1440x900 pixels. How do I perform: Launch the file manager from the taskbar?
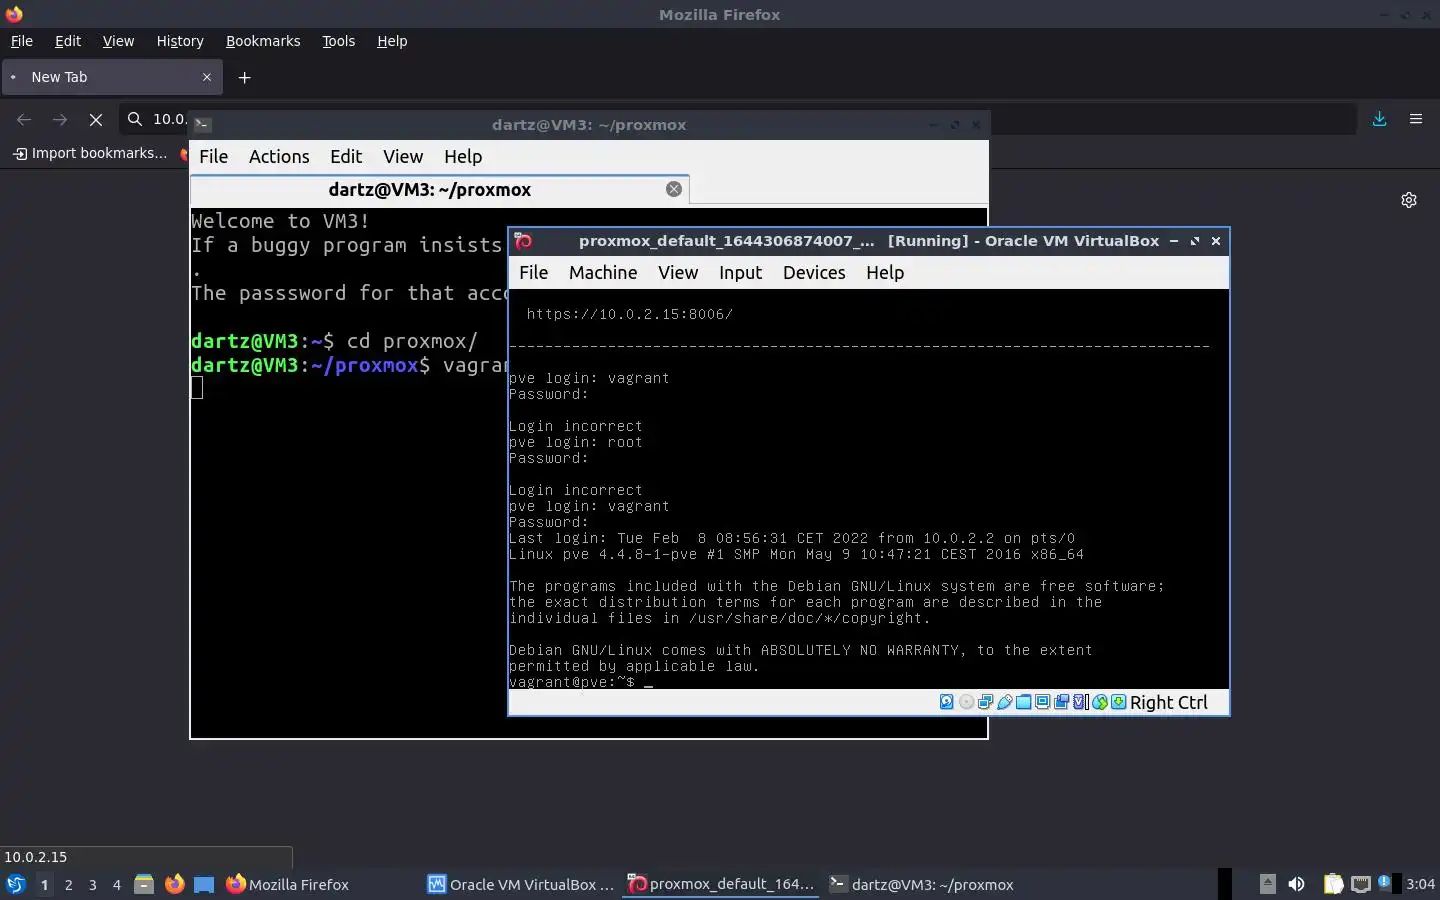coord(144,884)
